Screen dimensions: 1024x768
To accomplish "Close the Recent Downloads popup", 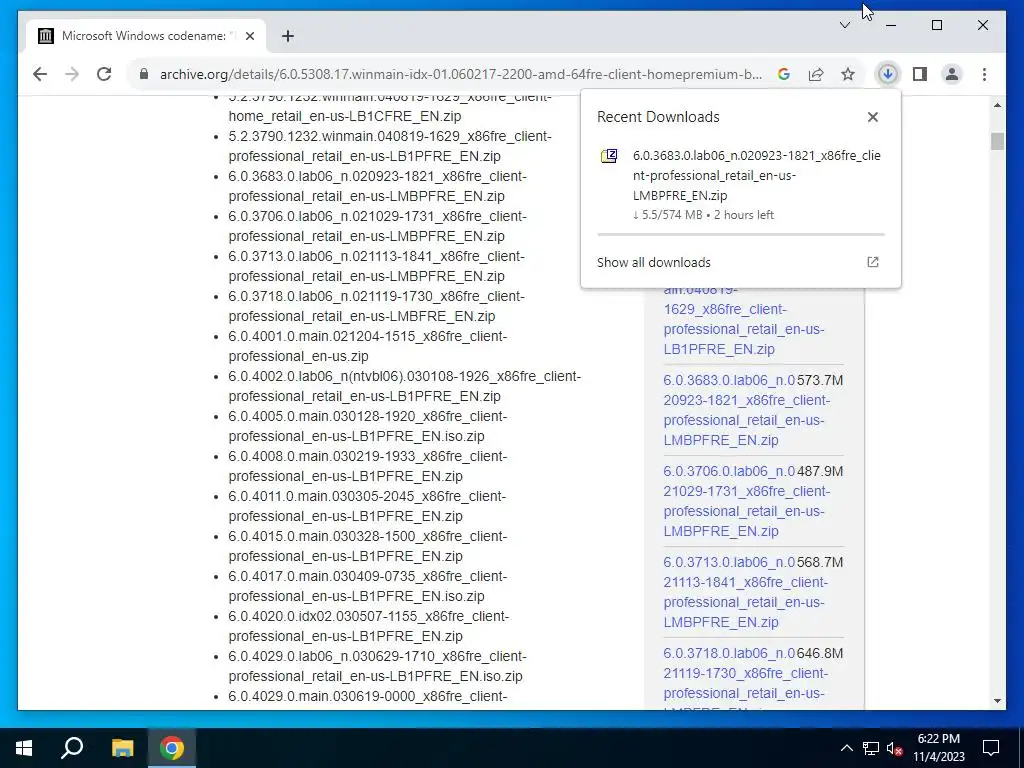I will [872, 117].
